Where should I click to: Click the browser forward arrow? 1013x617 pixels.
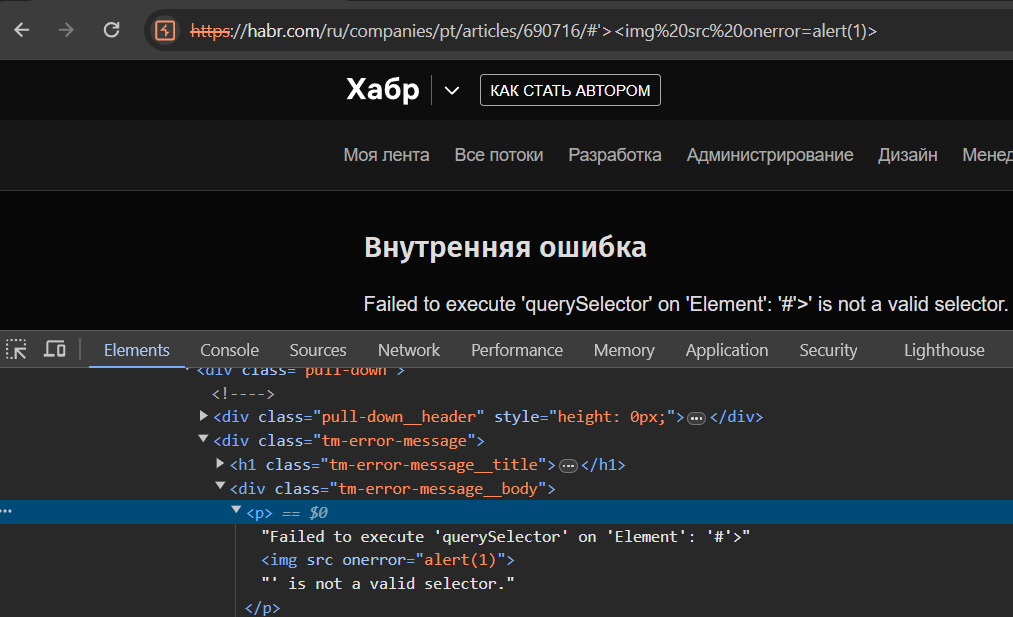[66, 30]
